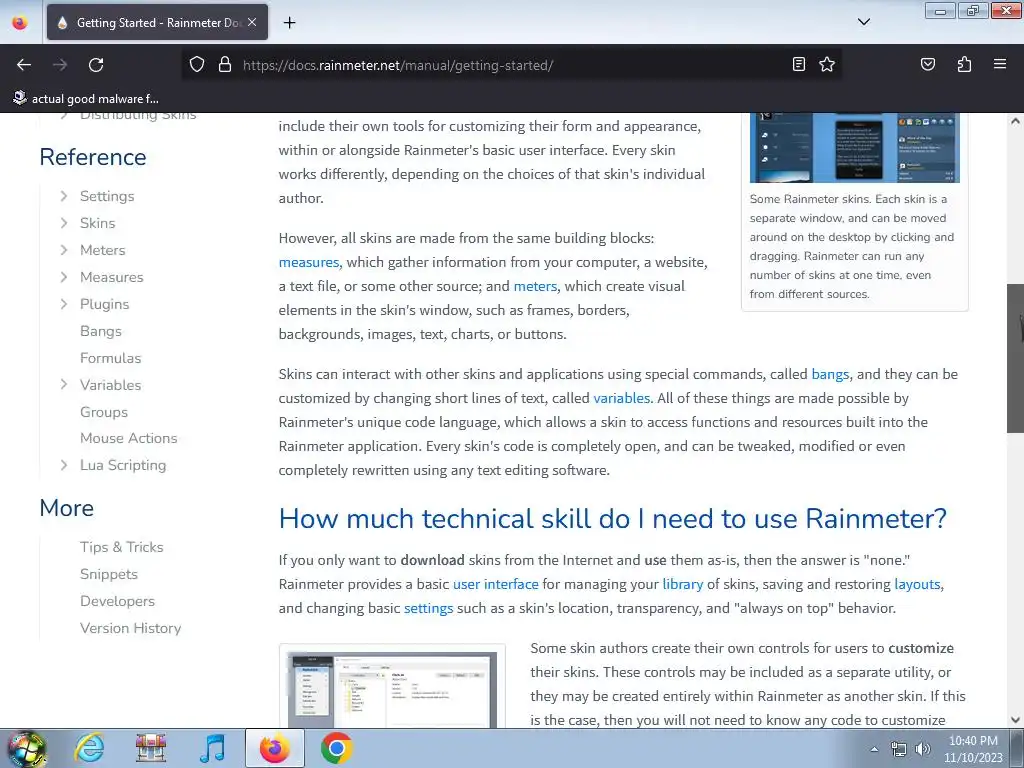Open Mouse Actions in the sidebar

pos(129,438)
